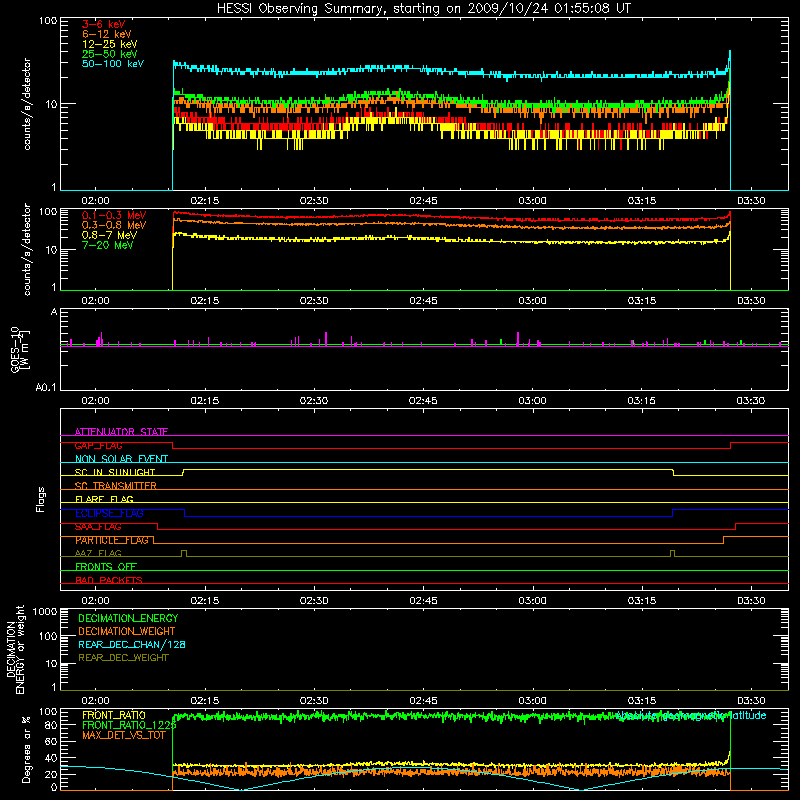Click the spike at end of 50-100 keV curve

coord(730,60)
